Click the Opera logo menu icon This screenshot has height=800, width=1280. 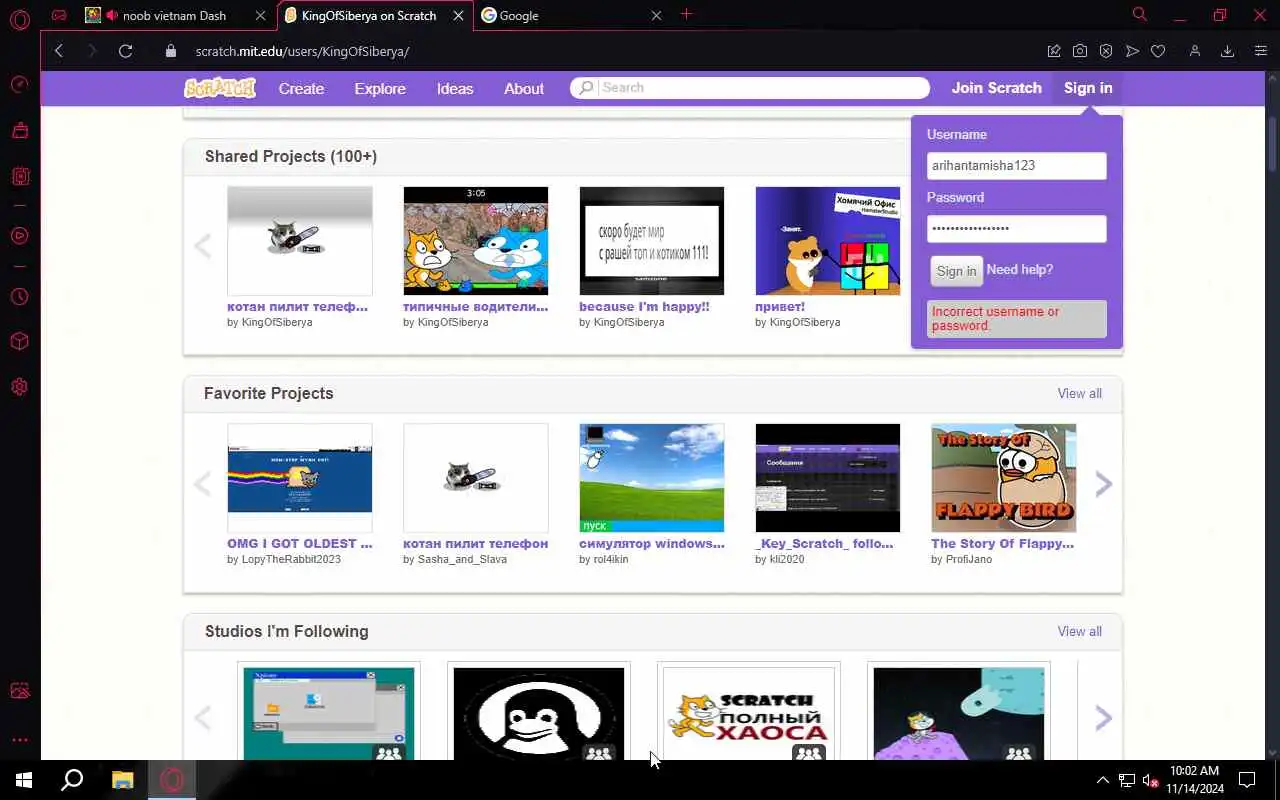click(x=19, y=18)
